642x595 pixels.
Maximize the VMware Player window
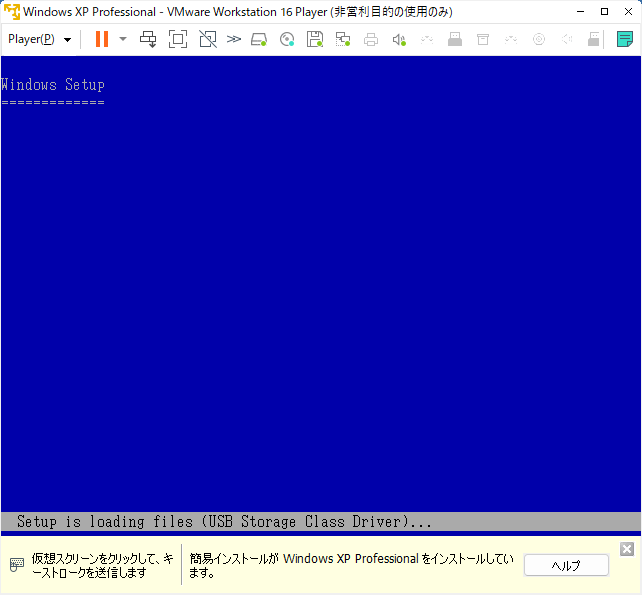[x=604, y=12]
